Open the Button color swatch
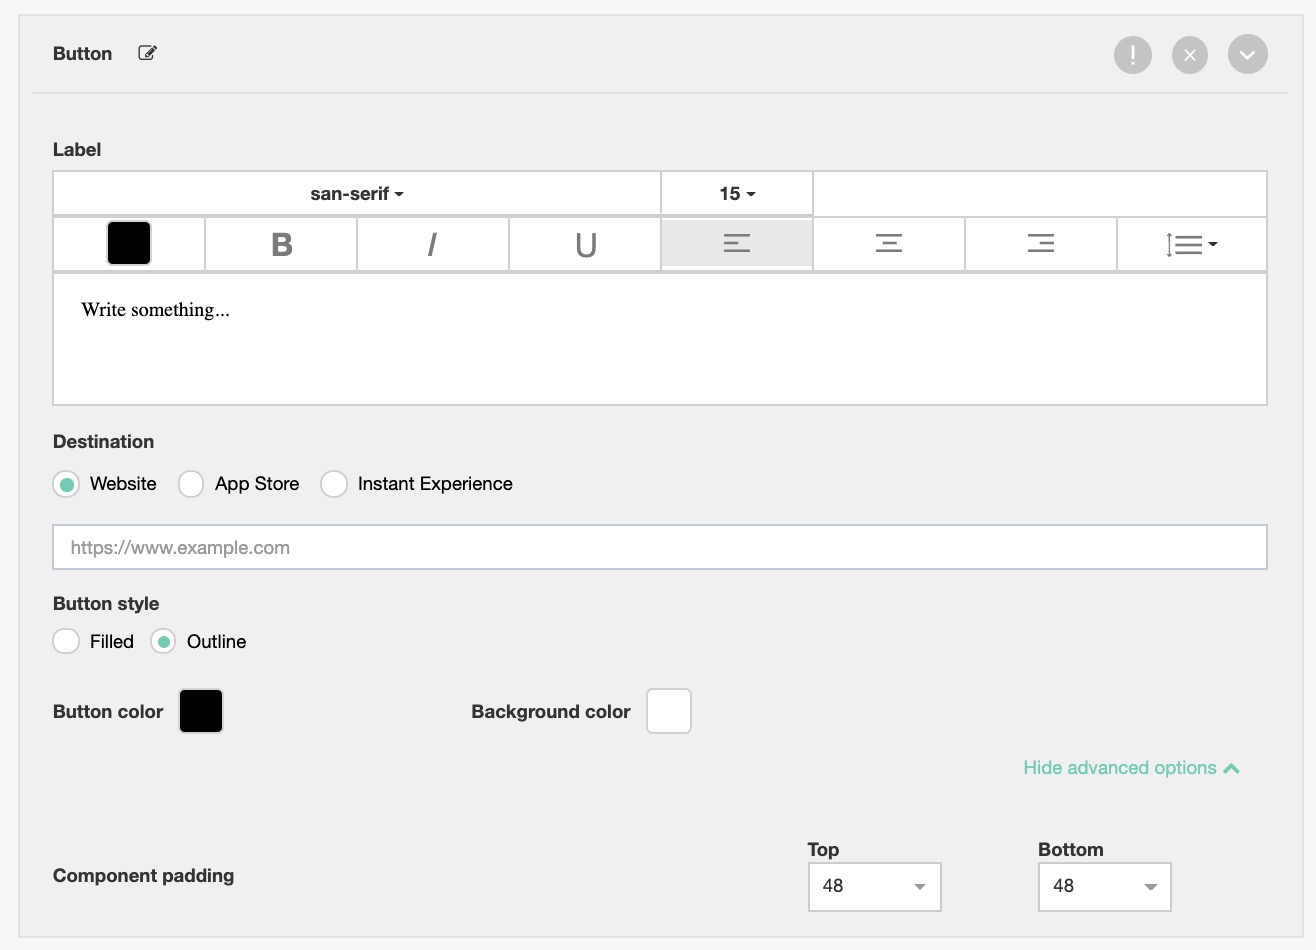 tap(201, 711)
